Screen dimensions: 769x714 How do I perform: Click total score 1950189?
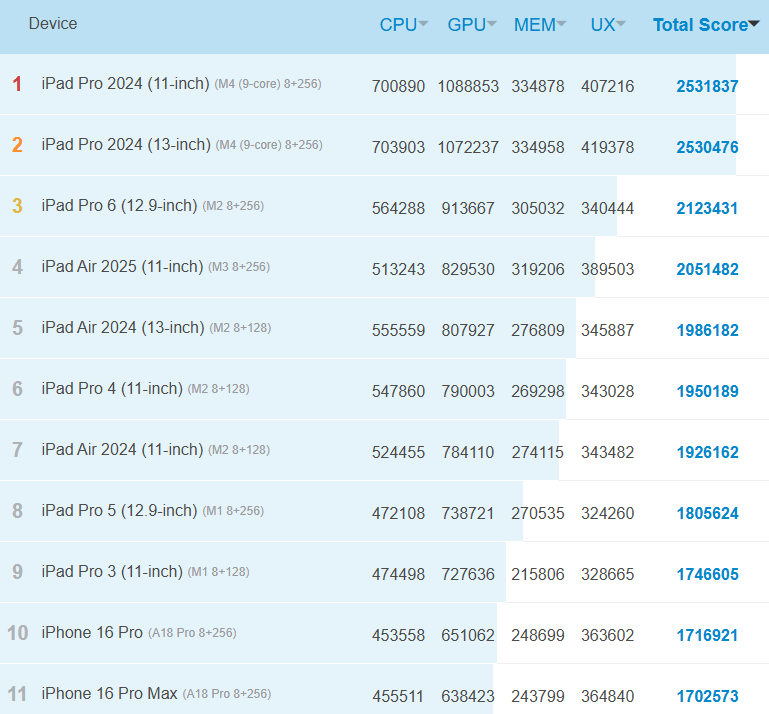click(707, 391)
